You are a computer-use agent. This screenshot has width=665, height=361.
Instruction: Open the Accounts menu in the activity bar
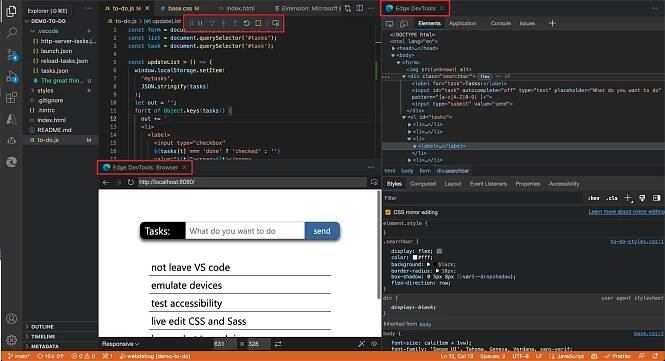pyautogui.click(x=11, y=318)
